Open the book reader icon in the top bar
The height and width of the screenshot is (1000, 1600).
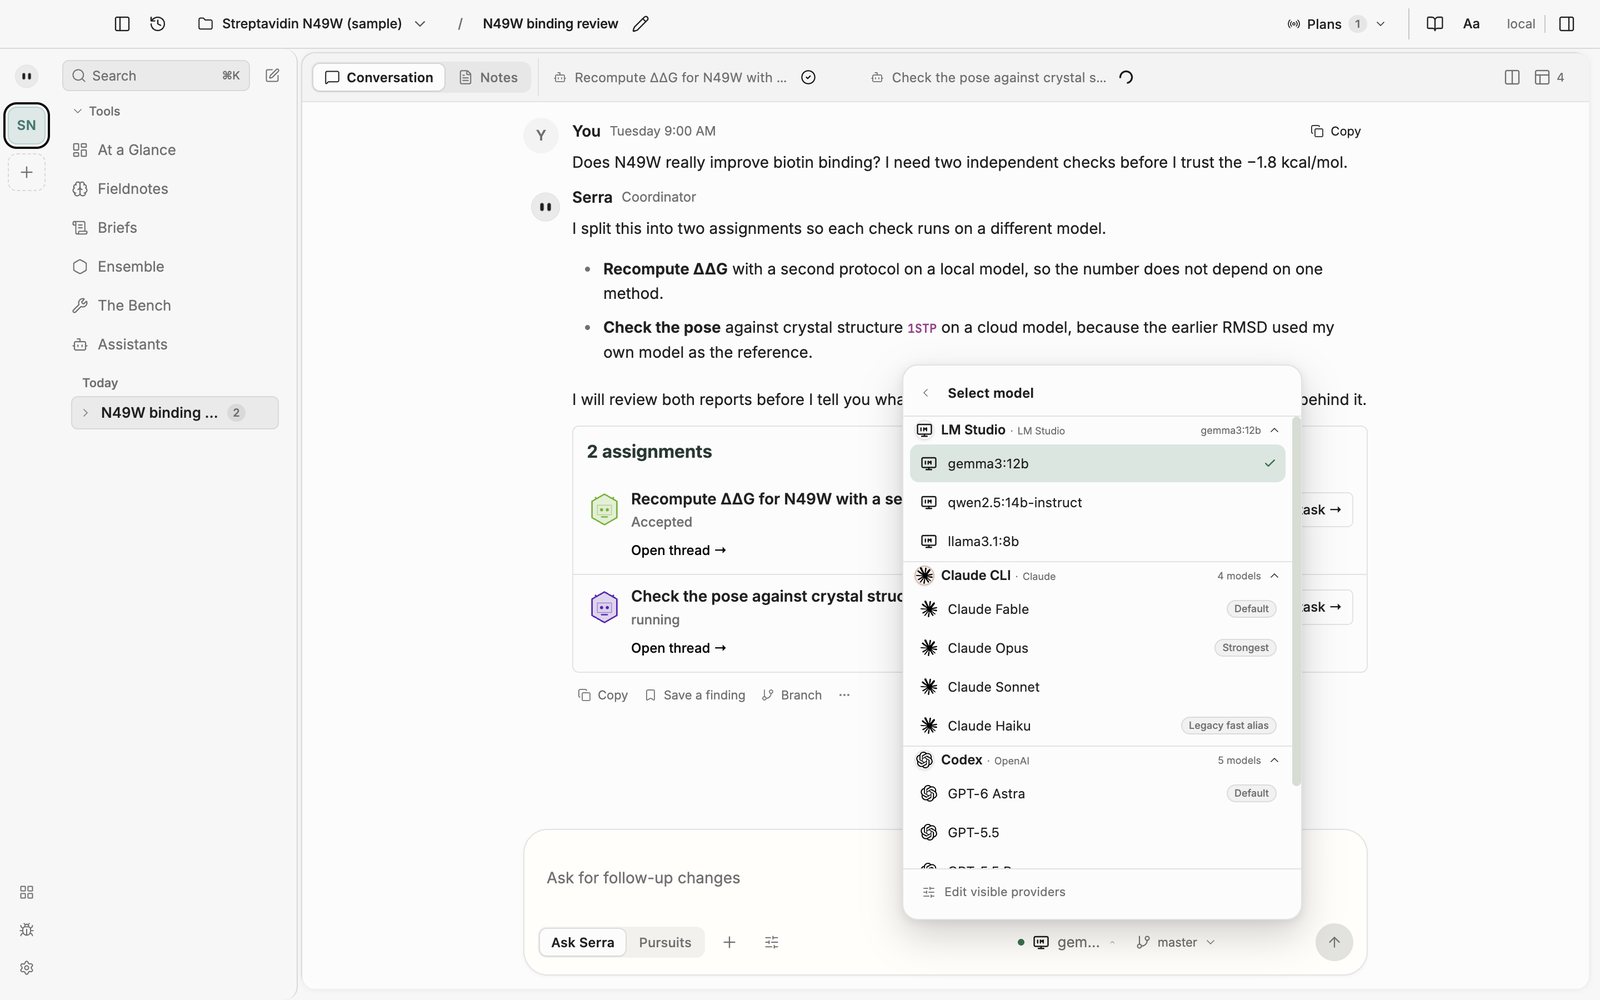[1435, 24]
